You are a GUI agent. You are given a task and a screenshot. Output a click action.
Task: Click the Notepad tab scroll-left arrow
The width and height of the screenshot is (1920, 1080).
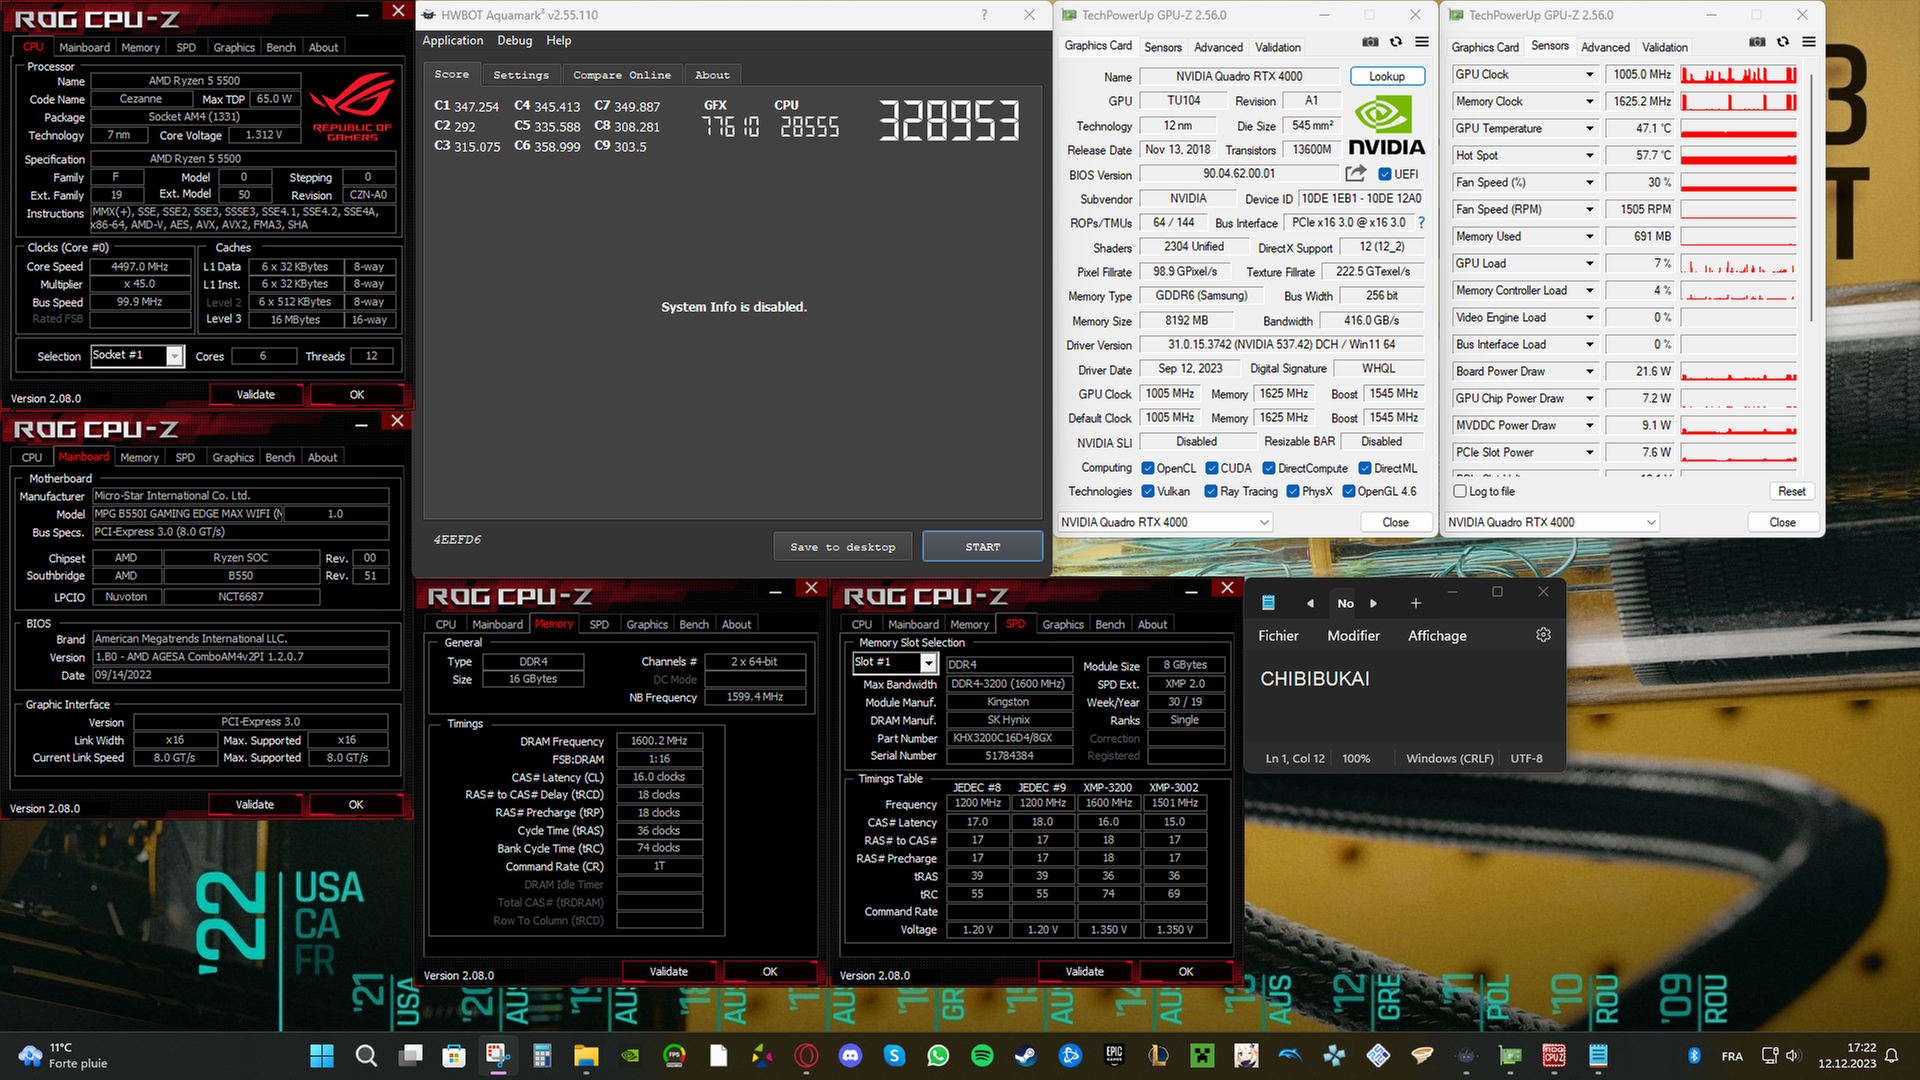point(1310,603)
